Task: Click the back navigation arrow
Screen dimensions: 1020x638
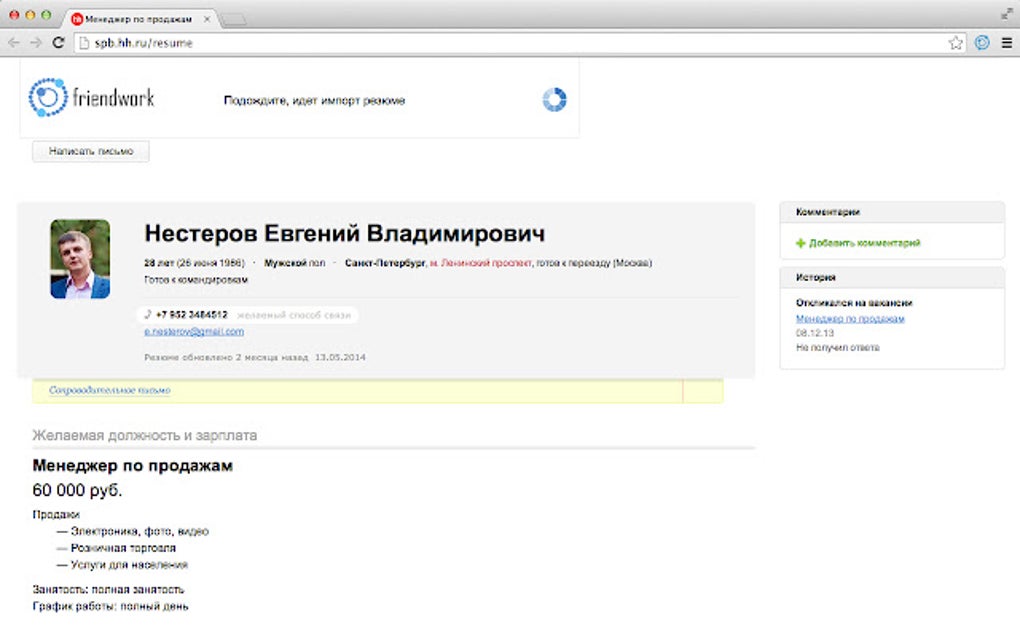Action: tap(13, 42)
